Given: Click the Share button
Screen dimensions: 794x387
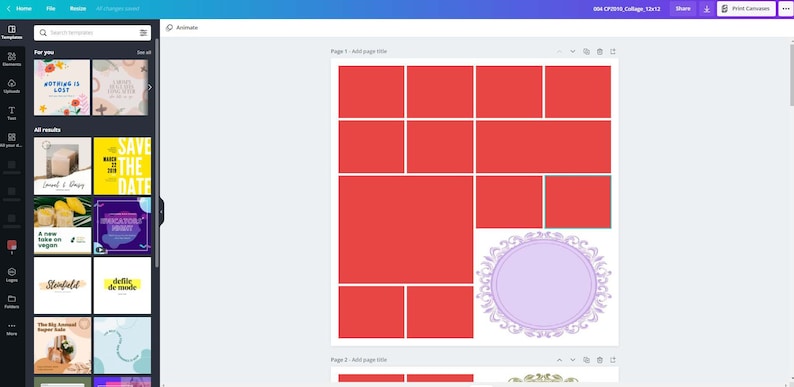Looking at the screenshot, I should [683, 9].
